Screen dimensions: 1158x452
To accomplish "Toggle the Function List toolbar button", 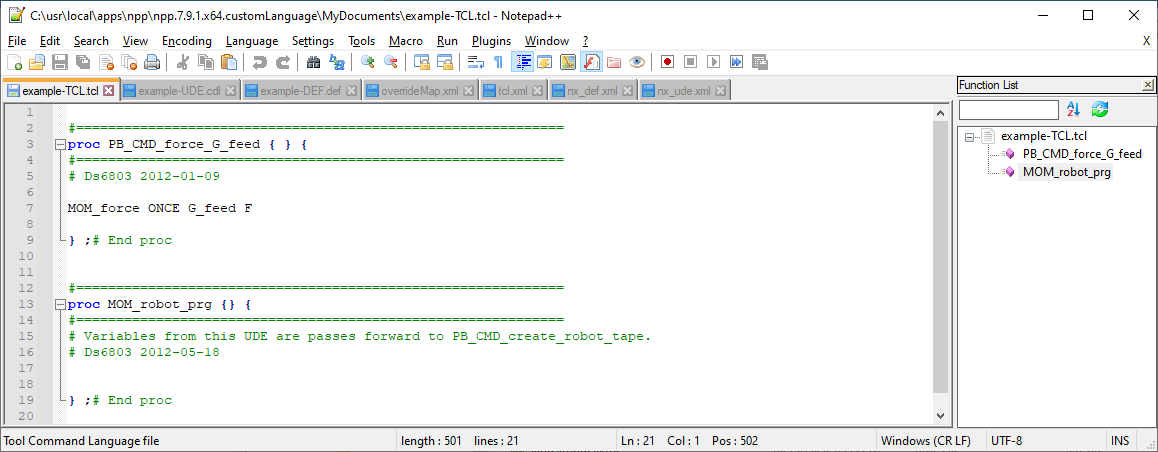I will coord(590,62).
